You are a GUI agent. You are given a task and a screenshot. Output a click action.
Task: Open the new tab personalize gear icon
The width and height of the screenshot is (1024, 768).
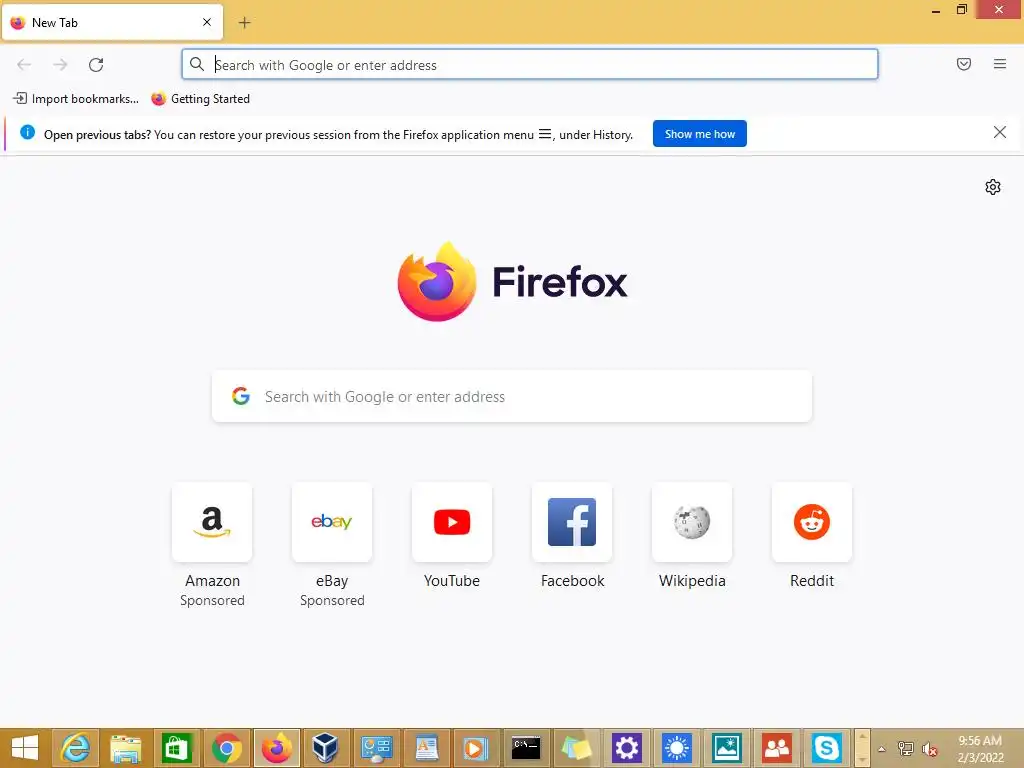(993, 187)
